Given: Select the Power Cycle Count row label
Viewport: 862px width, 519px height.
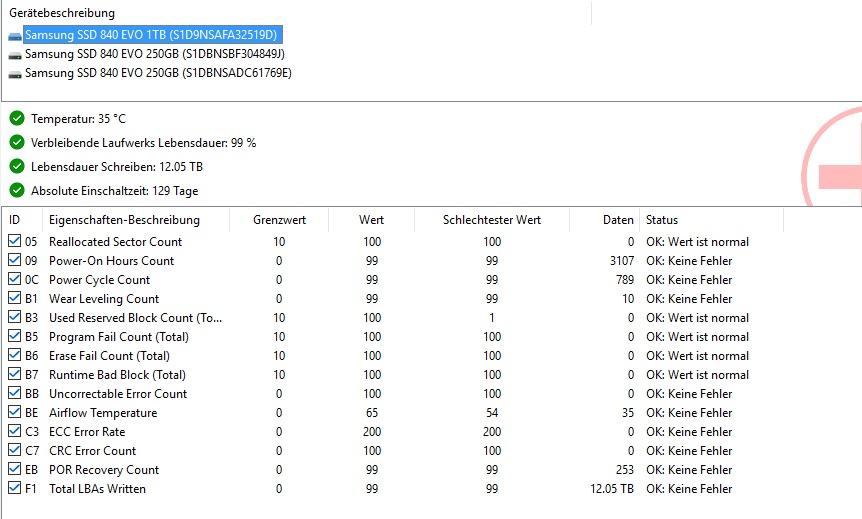Looking at the screenshot, I should (x=100, y=280).
